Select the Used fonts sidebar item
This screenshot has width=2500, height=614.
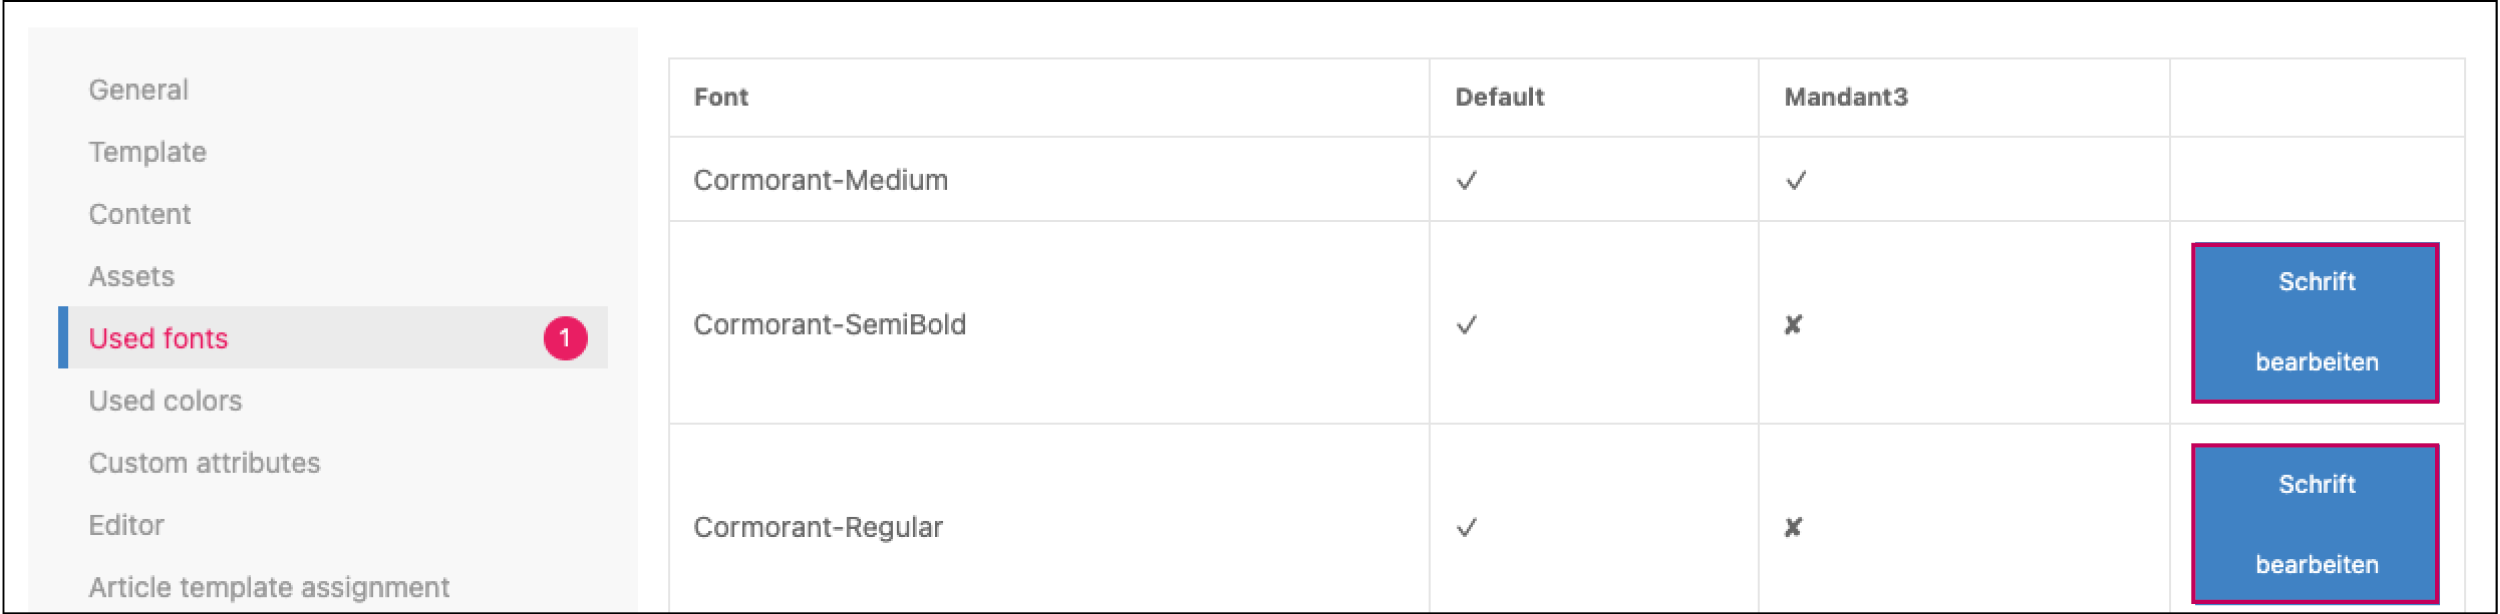click(158, 338)
